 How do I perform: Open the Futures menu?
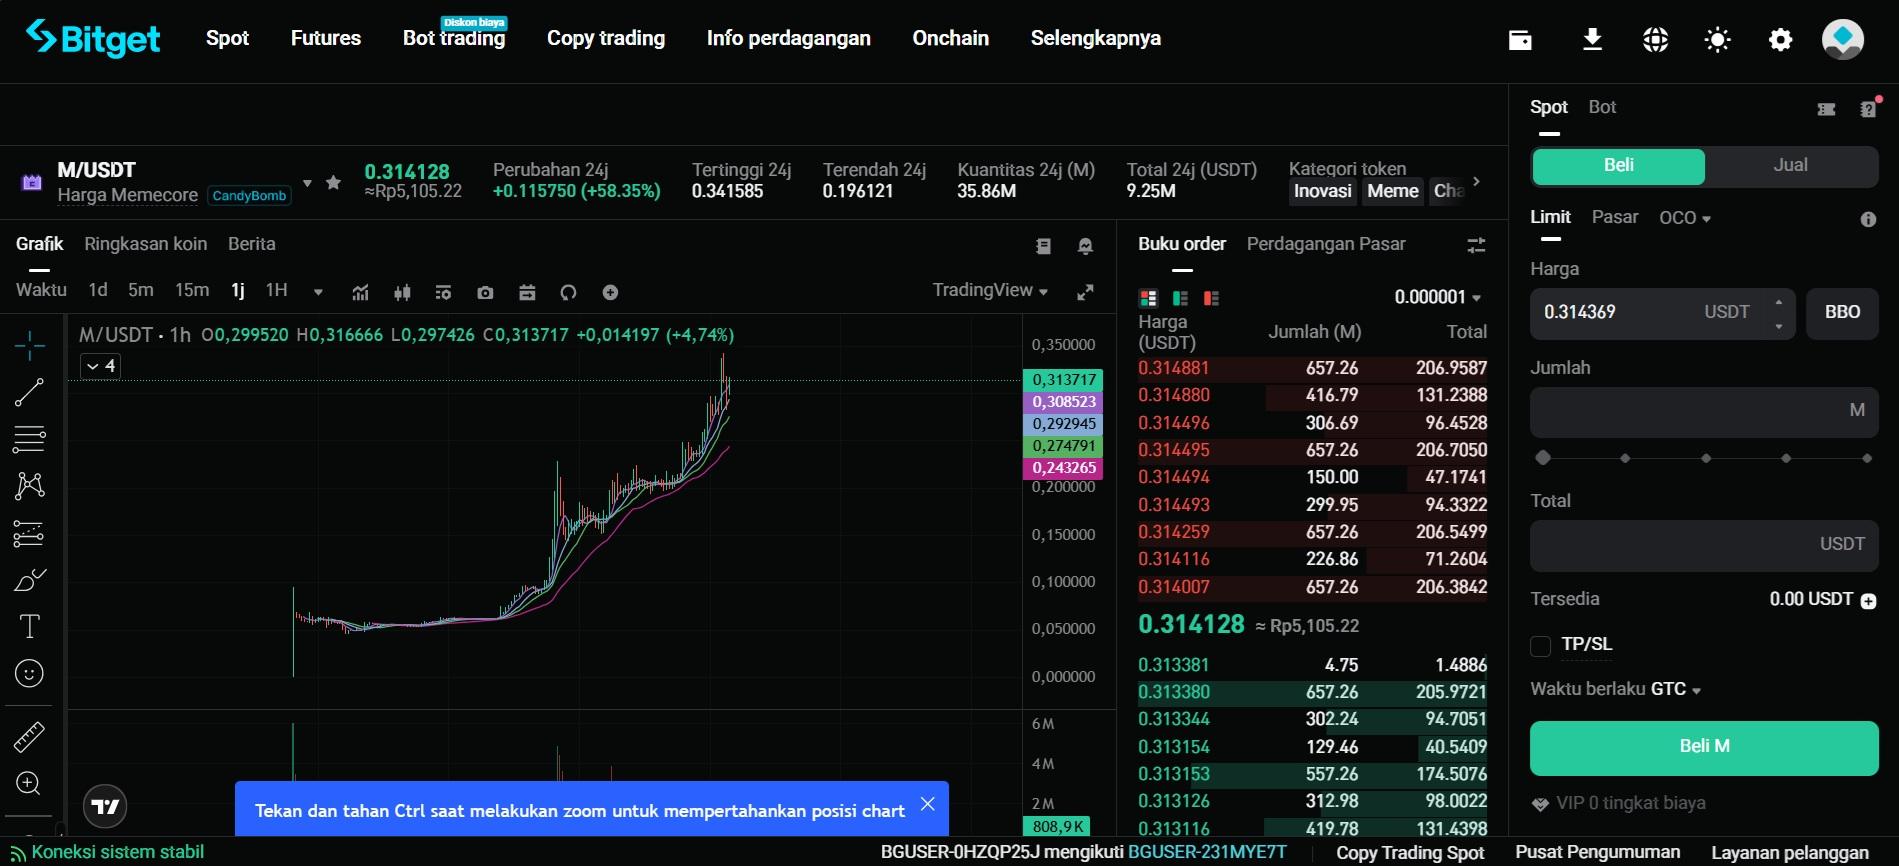pos(325,38)
